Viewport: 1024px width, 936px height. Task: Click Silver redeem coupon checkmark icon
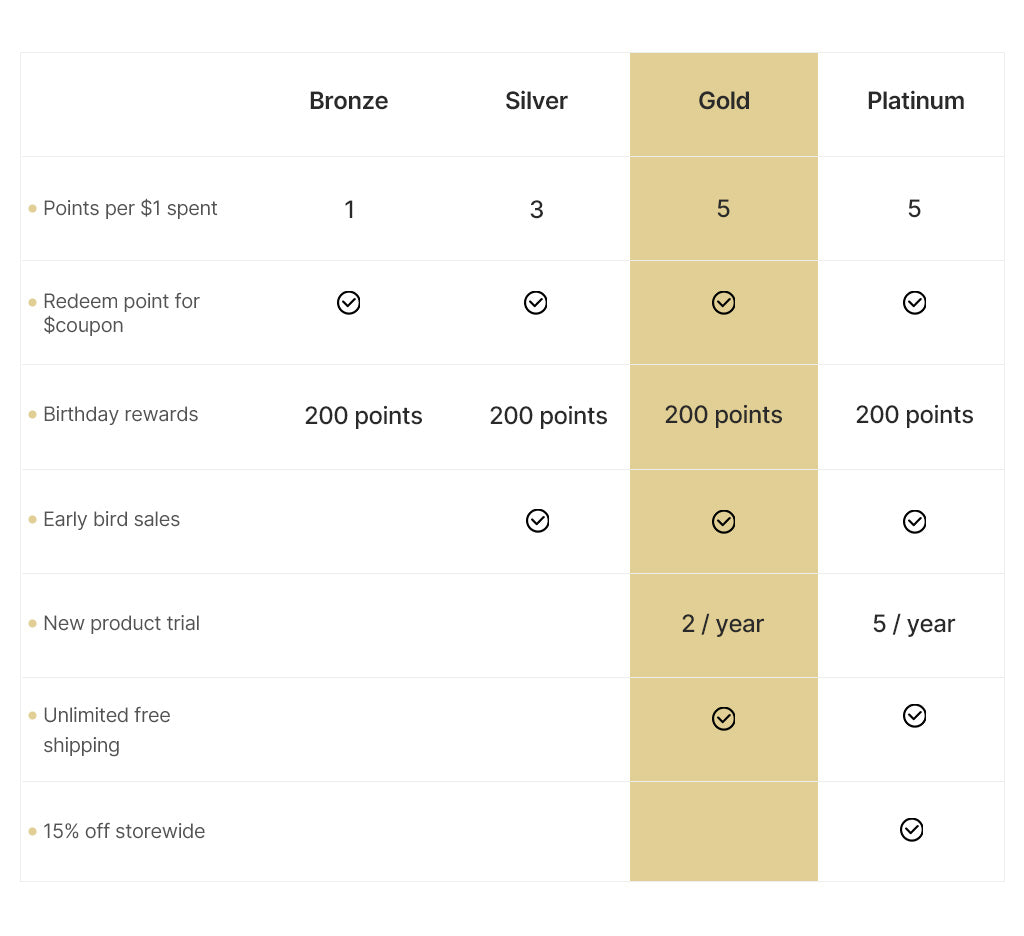536,303
